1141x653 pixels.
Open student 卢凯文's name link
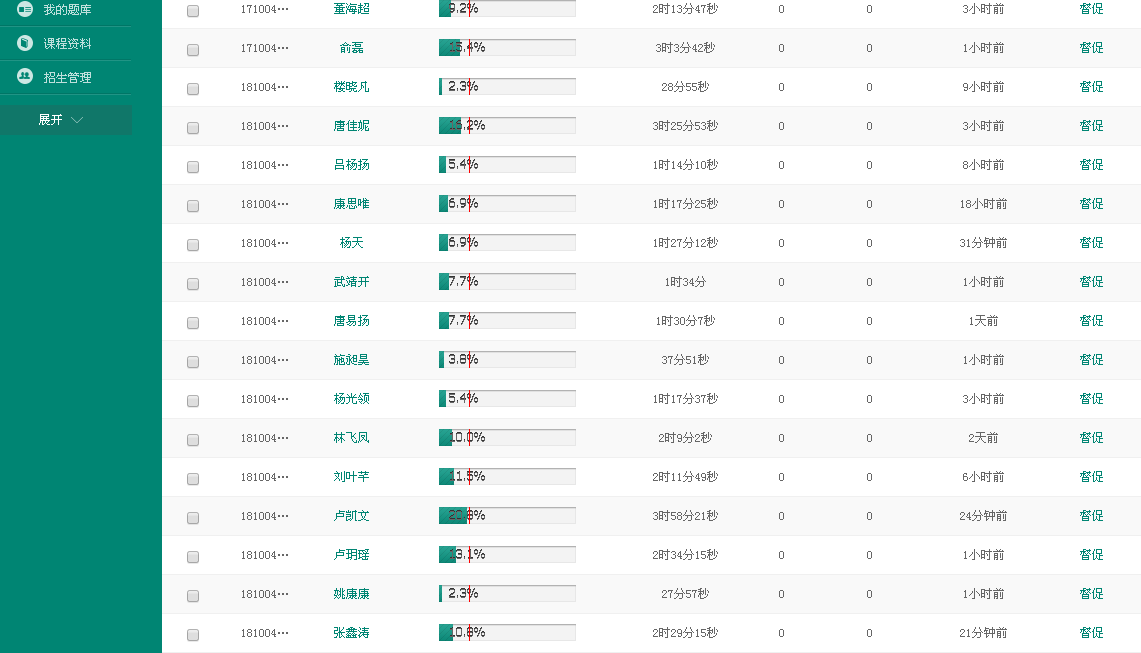pos(351,516)
